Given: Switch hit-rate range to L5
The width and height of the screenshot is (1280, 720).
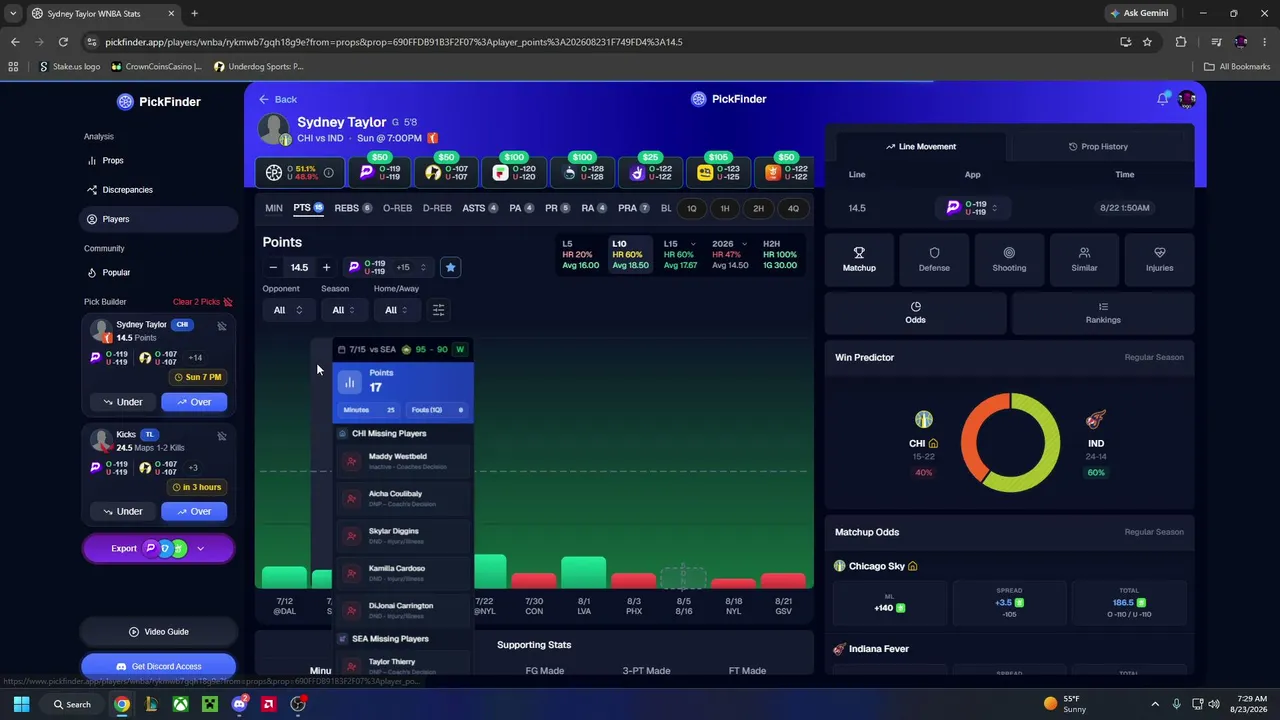Looking at the screenshot, I should pos(581,254).
